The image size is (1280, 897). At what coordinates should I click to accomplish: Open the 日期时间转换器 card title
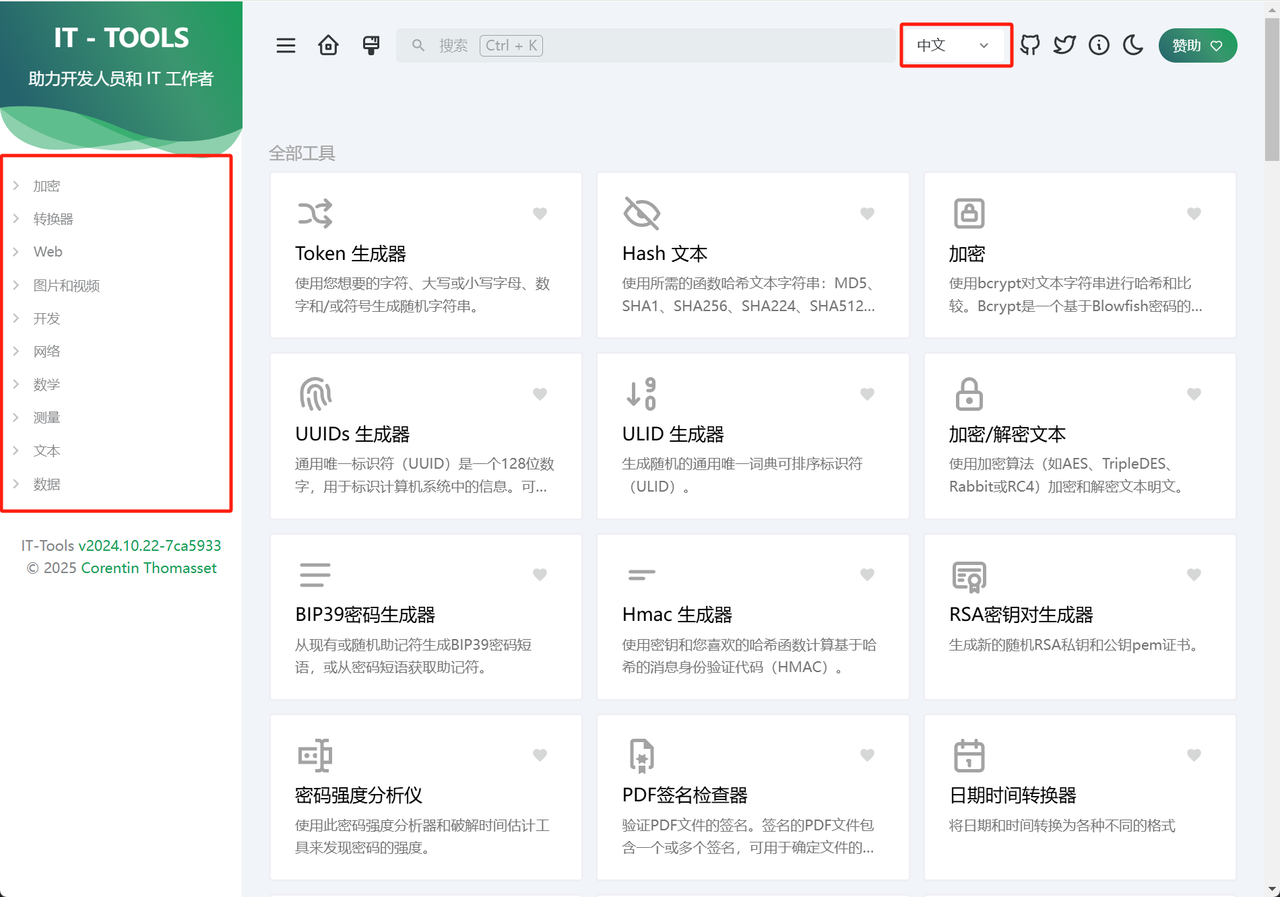click(1013, 796)
